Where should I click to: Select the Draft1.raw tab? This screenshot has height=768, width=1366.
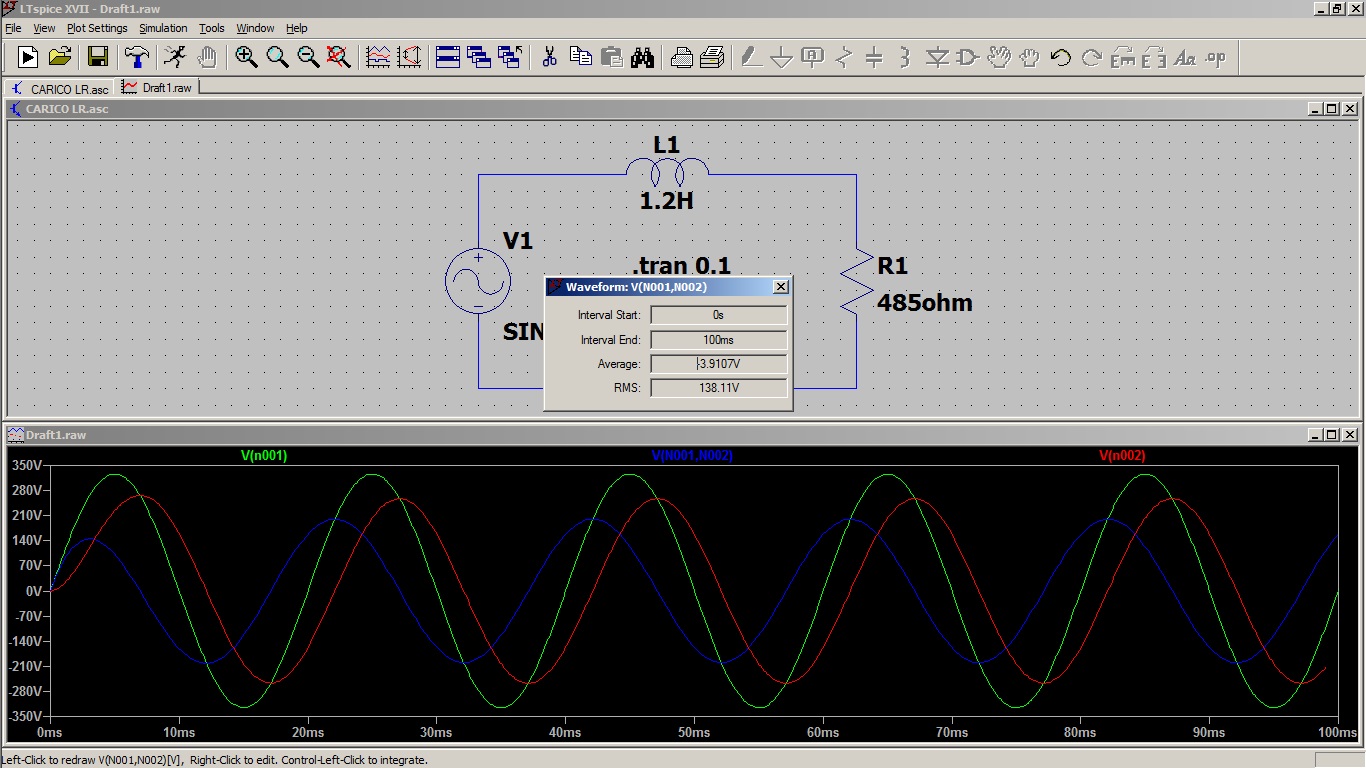tap(158, 88)
